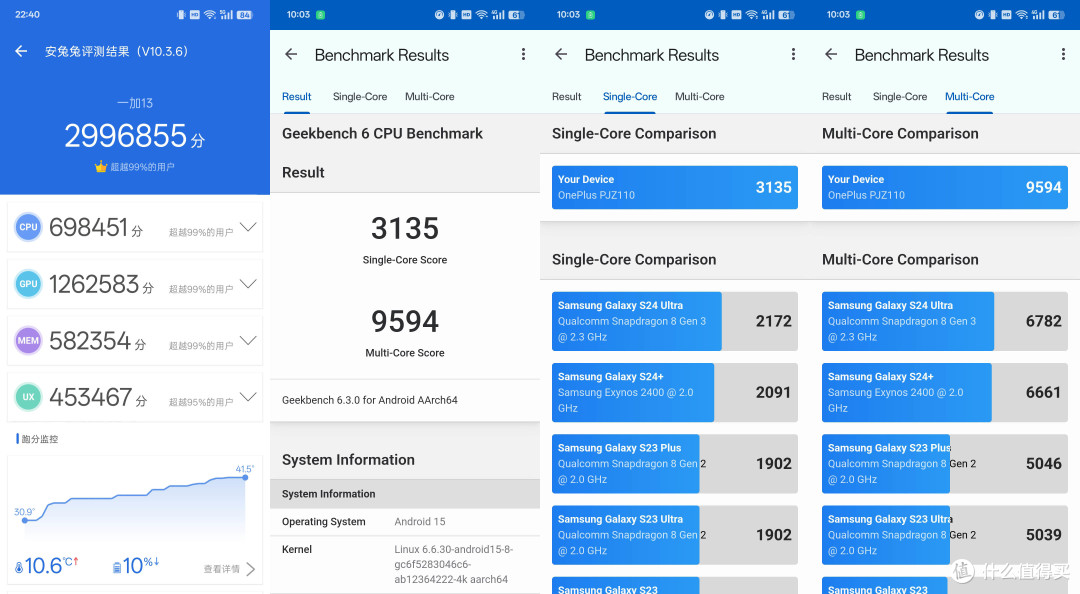Expand the MEM 582354 score details
The height and width of the screenshot is (594, 1080).
pyautogui.click(x=248, y=340)
